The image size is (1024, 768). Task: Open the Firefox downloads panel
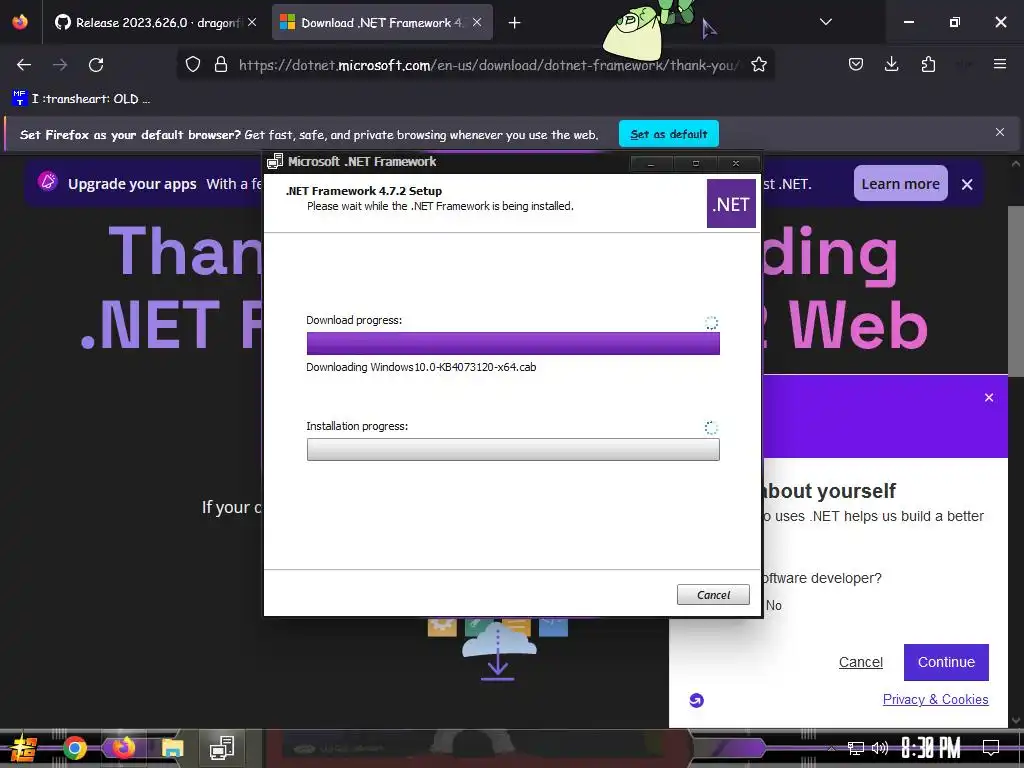coord(891,64)
